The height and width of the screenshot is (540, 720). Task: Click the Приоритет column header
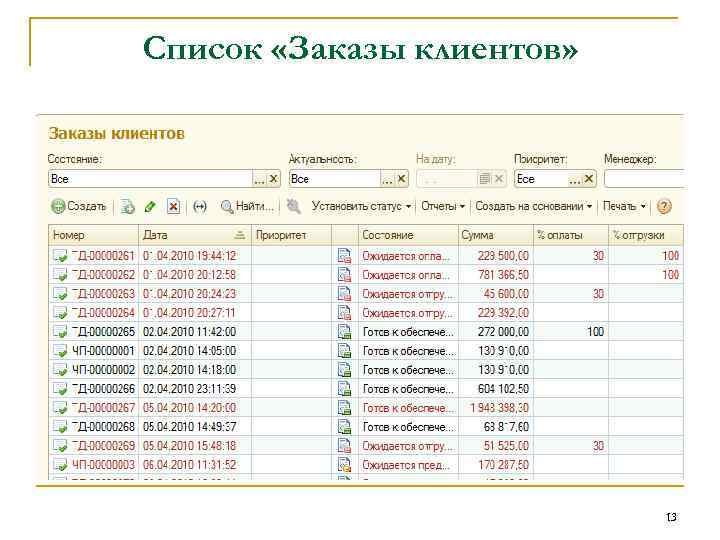coord(291,235)
